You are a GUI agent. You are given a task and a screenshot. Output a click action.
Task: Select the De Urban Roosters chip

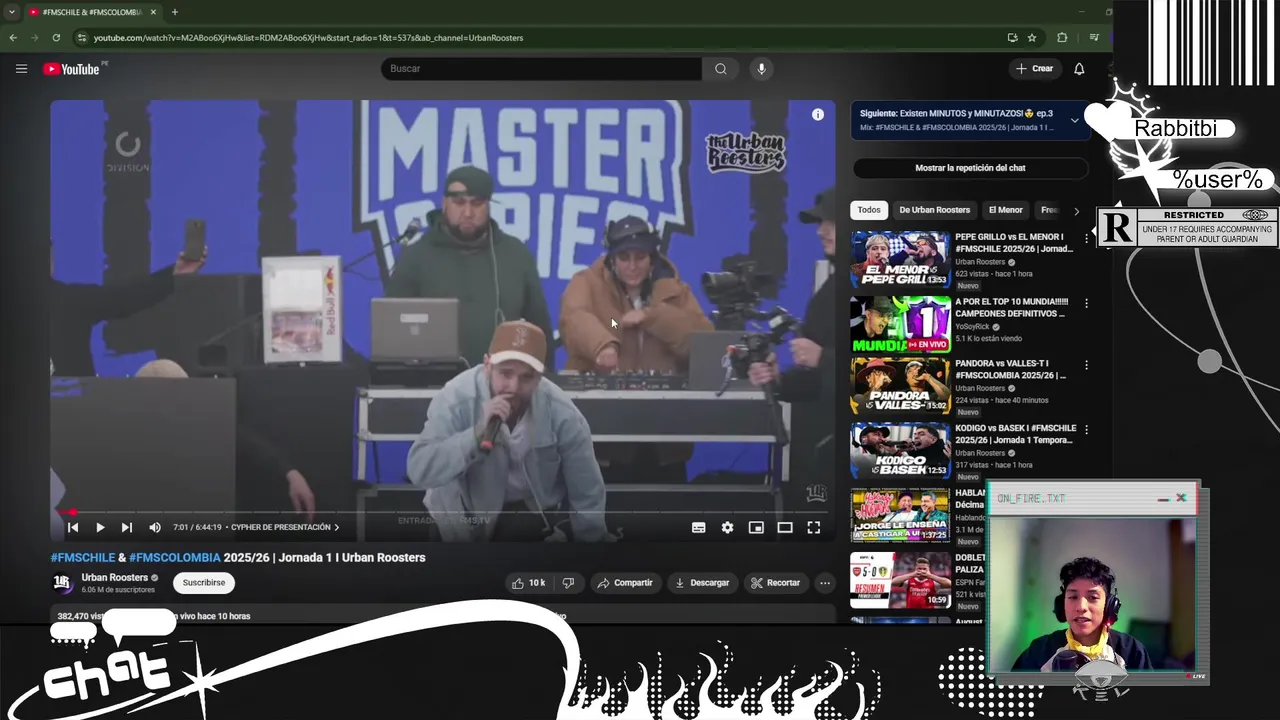[934, 210]
